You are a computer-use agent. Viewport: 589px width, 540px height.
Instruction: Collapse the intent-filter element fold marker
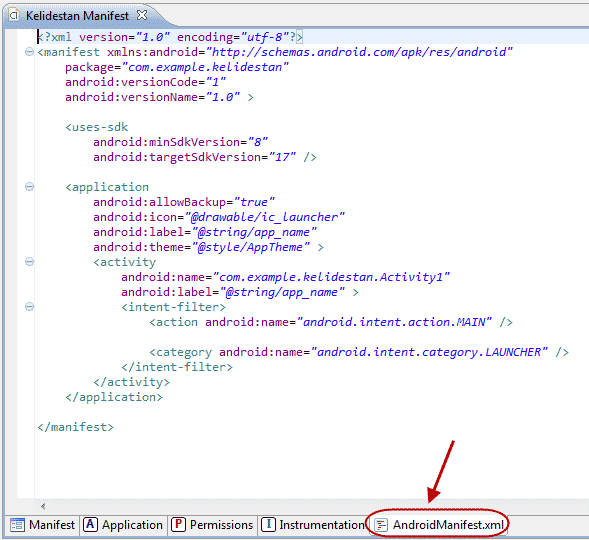29,307
